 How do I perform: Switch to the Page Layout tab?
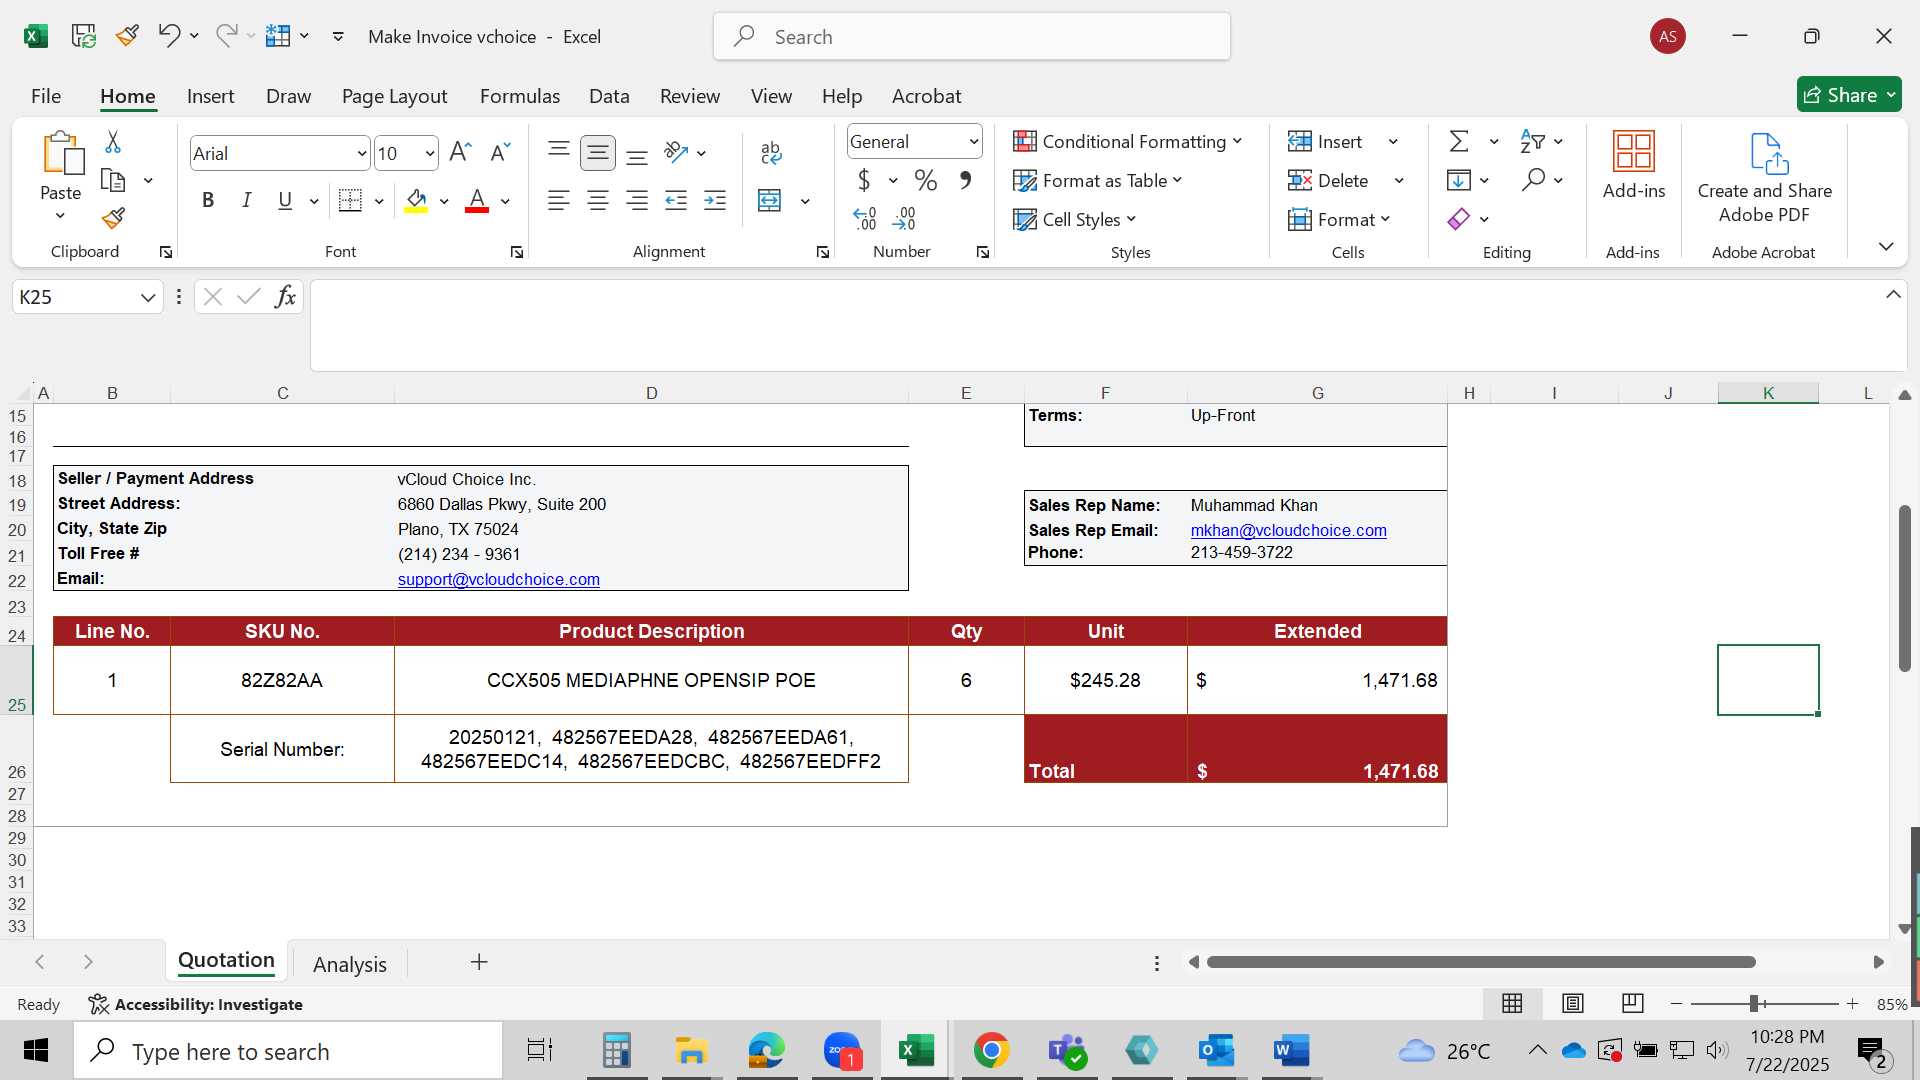[394, 96]
